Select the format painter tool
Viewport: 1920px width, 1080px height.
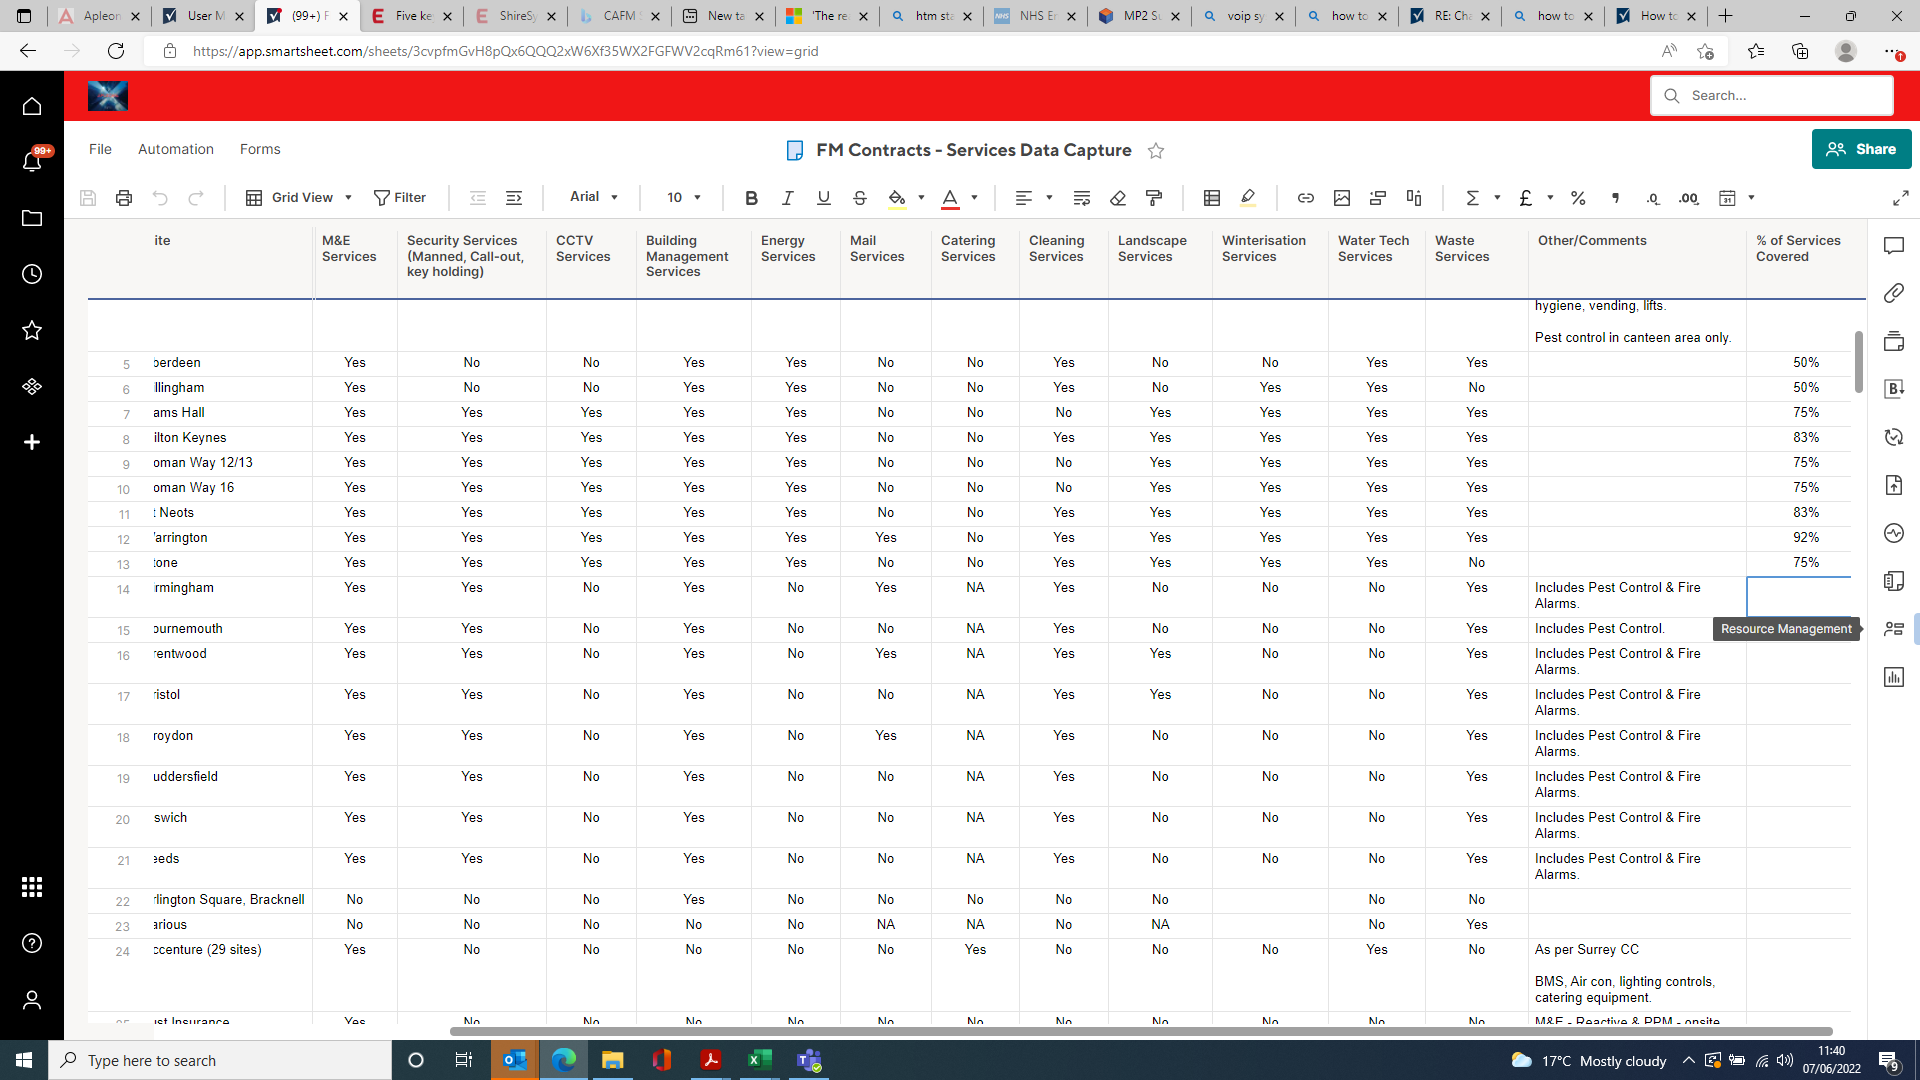1154,198
